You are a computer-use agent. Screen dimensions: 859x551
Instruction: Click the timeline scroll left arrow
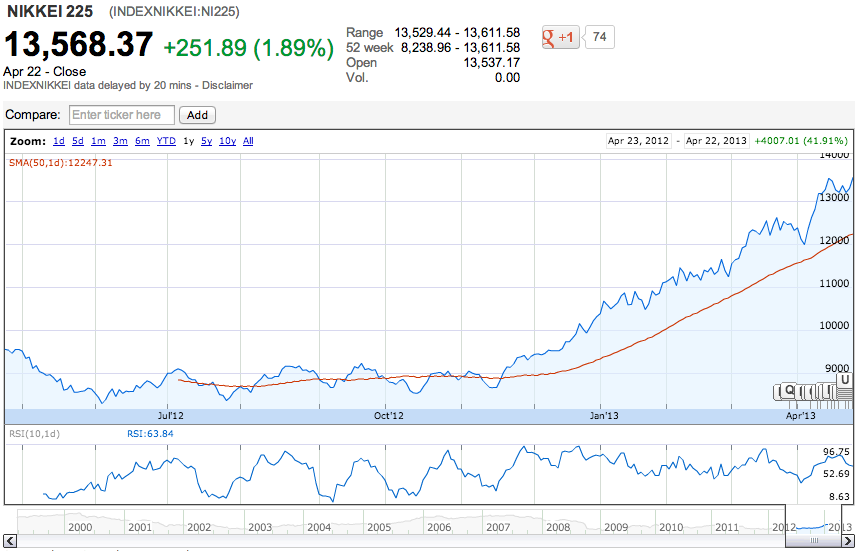click(9, 541)
